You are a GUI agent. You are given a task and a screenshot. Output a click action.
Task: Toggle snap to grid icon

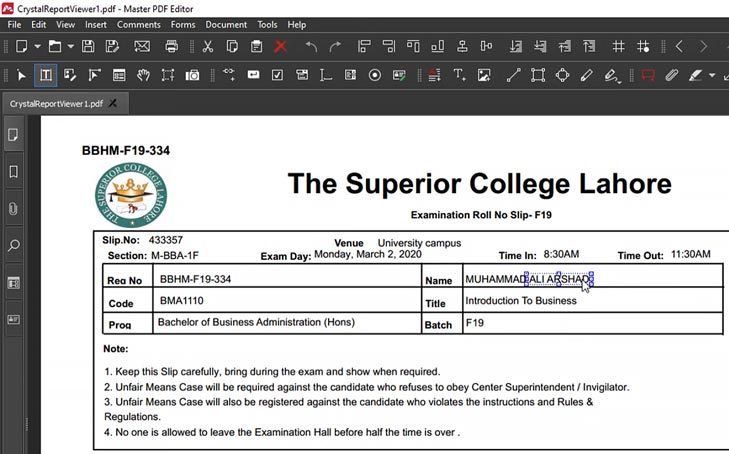pos(643,46)
